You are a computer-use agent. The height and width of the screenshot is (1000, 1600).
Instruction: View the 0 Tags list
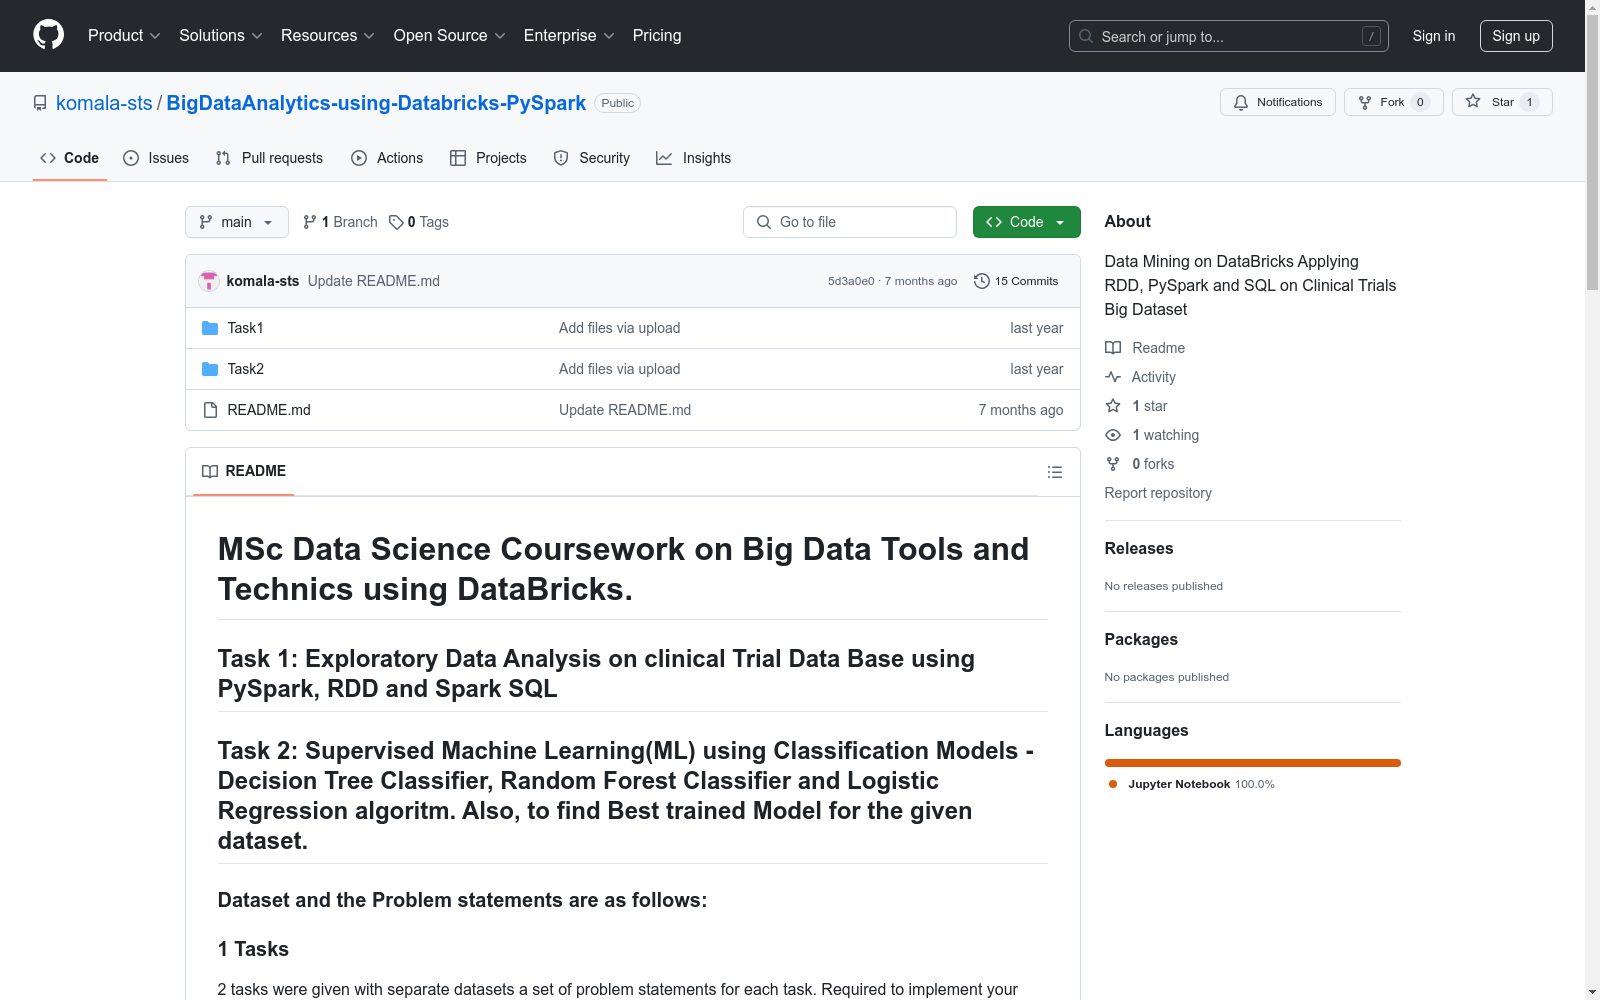pos(419,222)
